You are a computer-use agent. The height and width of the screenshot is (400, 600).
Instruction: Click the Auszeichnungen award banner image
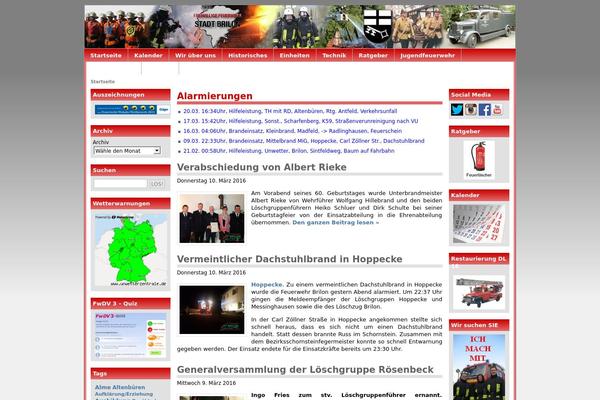pyautogui.click(x=132, y=109)
